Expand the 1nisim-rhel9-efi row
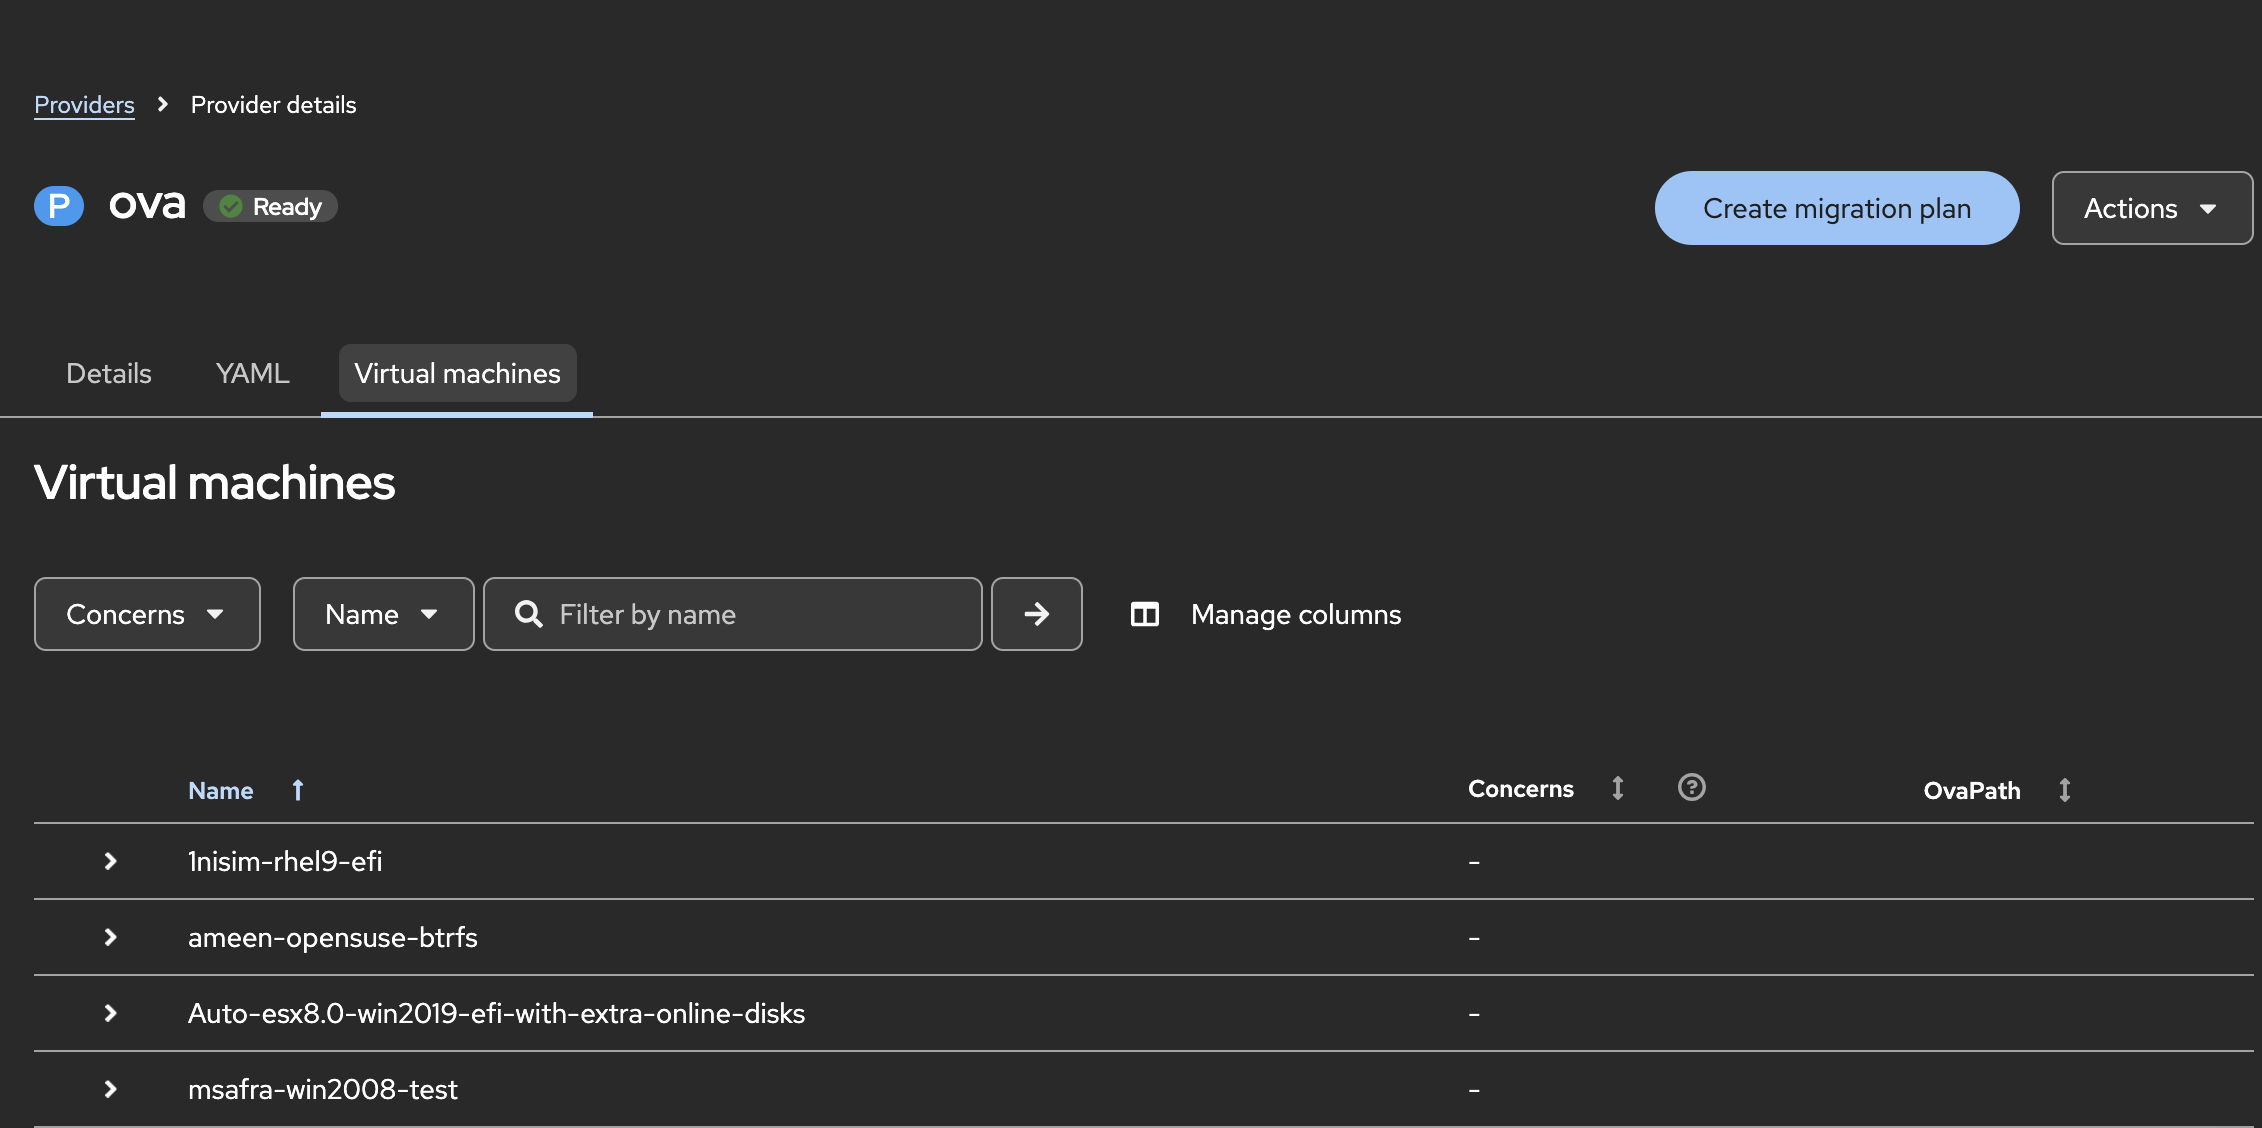The image size is (2262, 1128). tap(110, 861)
